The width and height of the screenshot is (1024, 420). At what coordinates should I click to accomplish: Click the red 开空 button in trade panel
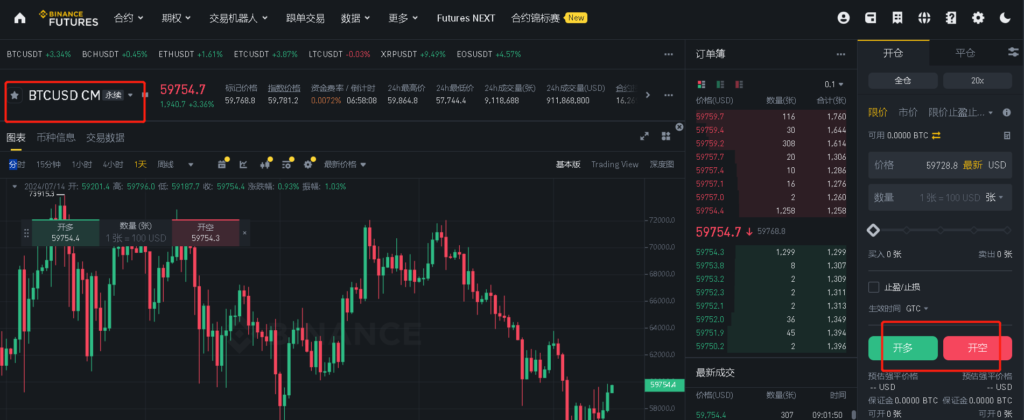978,348
